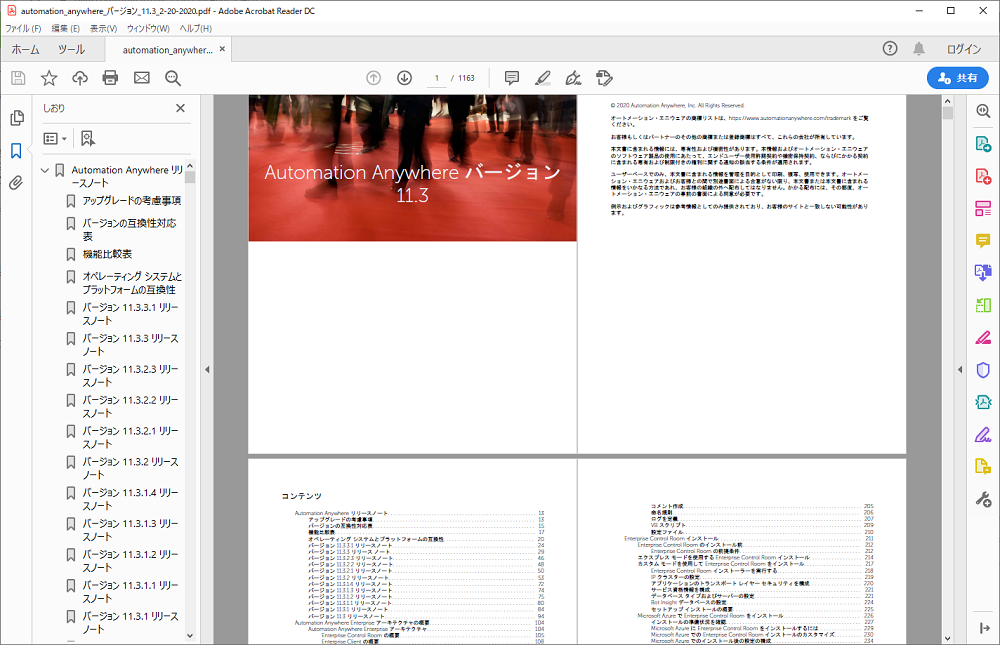Close the automation_anywher... document tab
This screenshot has height=645, width=1000.
coord(222,49)
